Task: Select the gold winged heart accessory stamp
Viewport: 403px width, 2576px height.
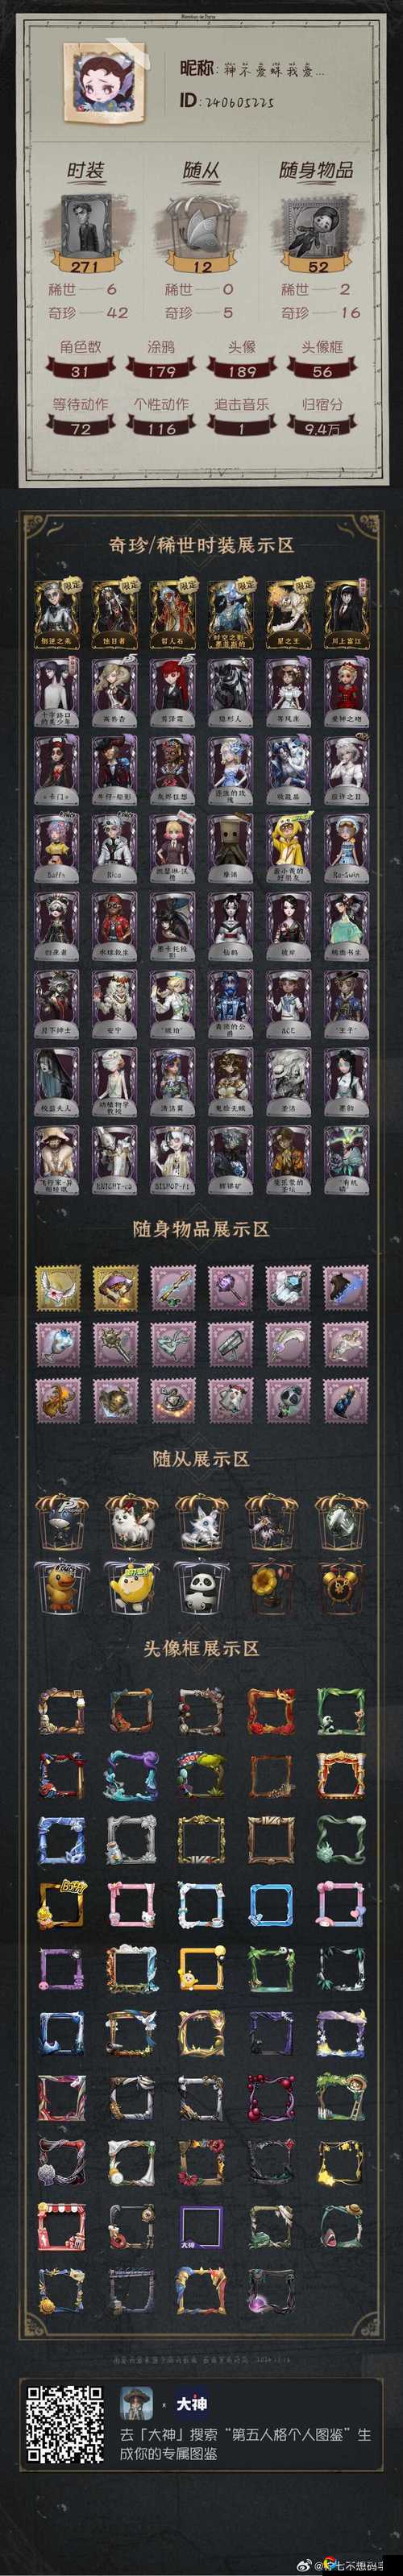Action: pyautogui.click(x=59, y=1288)
